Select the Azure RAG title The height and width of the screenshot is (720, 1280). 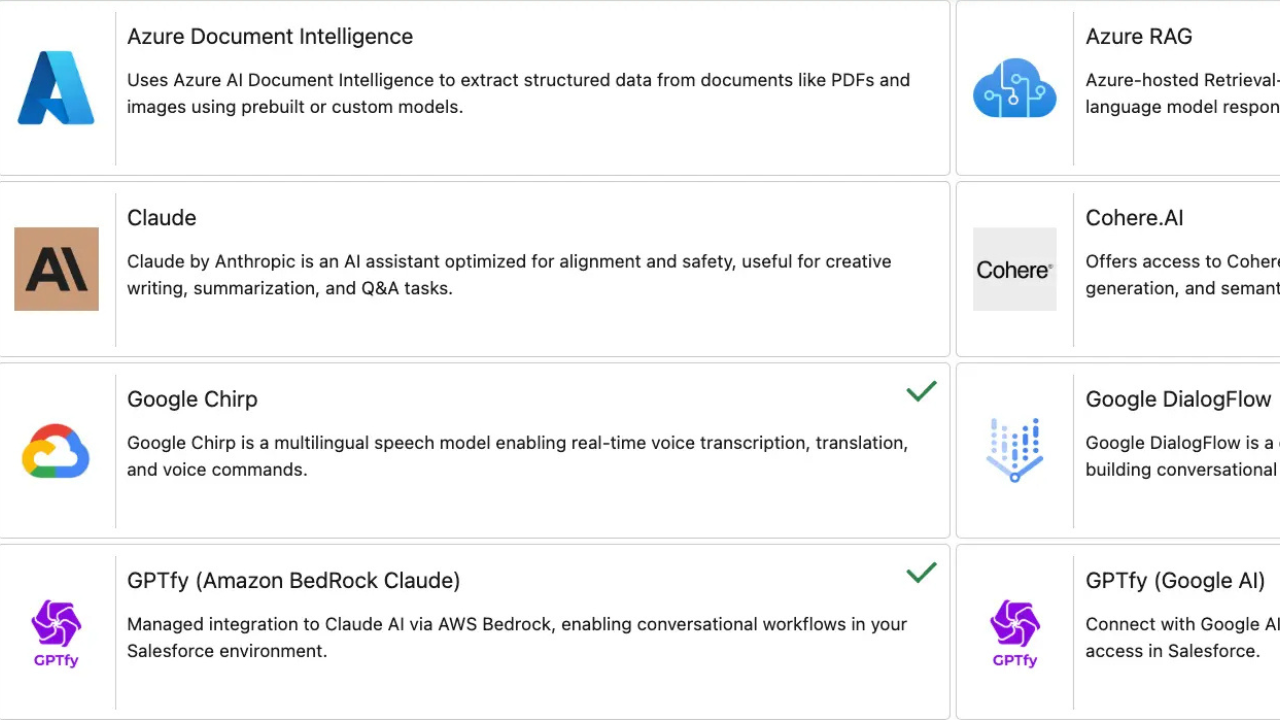1139,37
